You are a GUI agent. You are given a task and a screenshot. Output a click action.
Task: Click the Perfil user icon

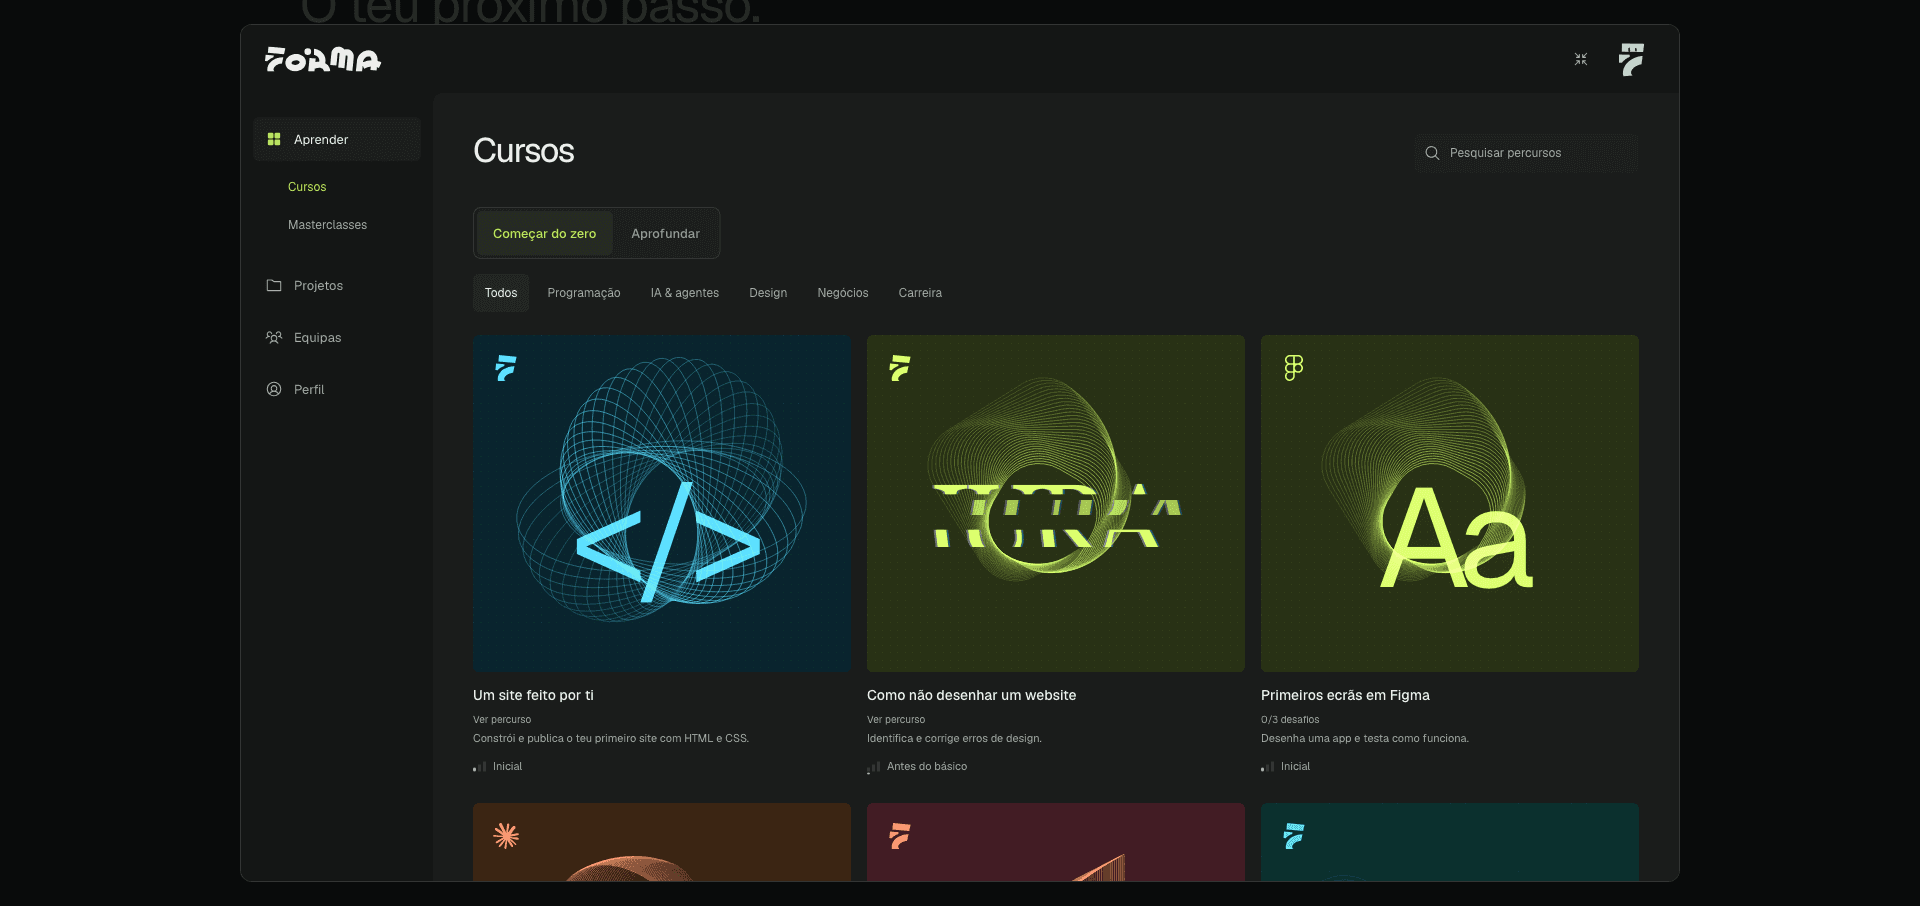point(274,389)
